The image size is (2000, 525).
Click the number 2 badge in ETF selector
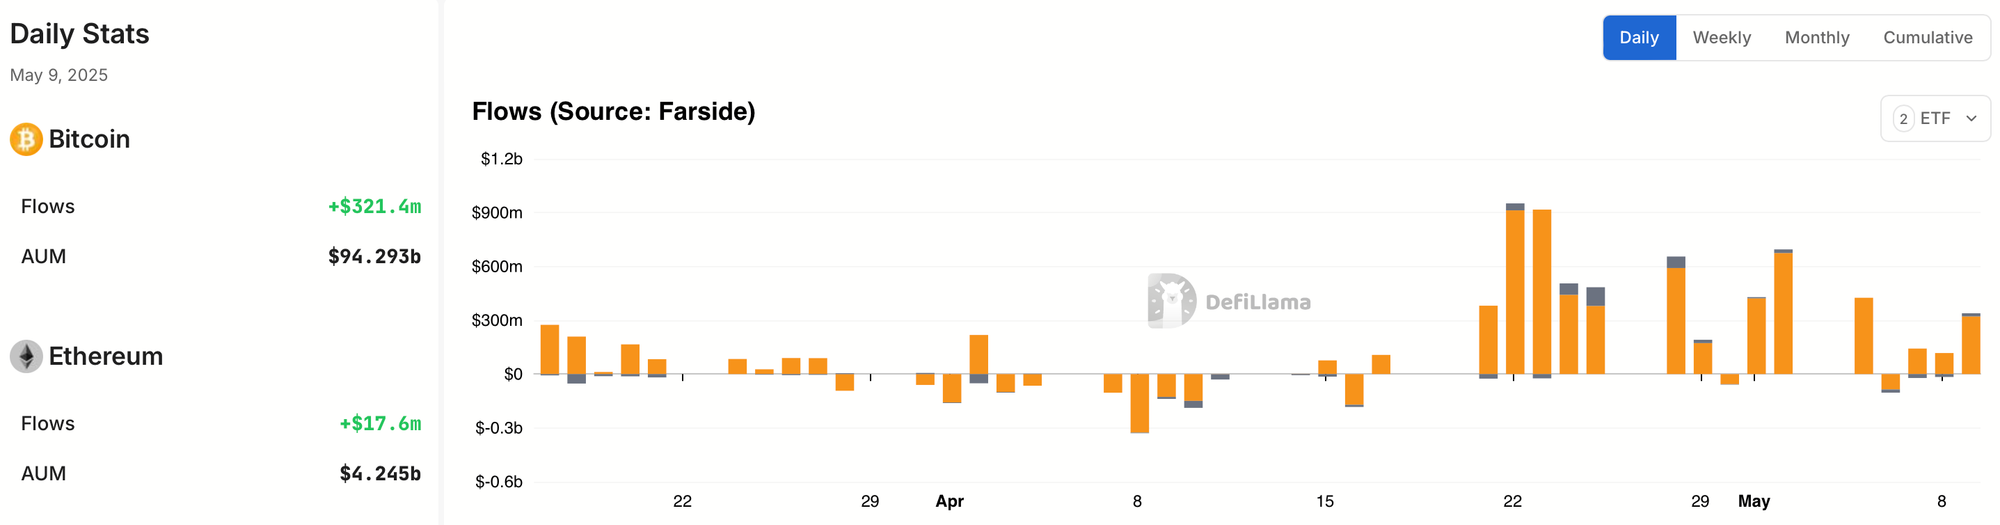tap(1903, 118)
